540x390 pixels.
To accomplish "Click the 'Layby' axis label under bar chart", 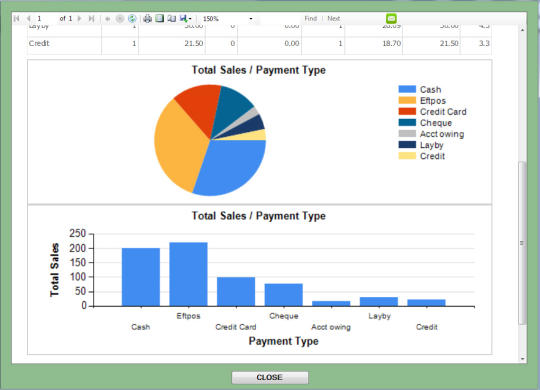I will pos(379,316).
